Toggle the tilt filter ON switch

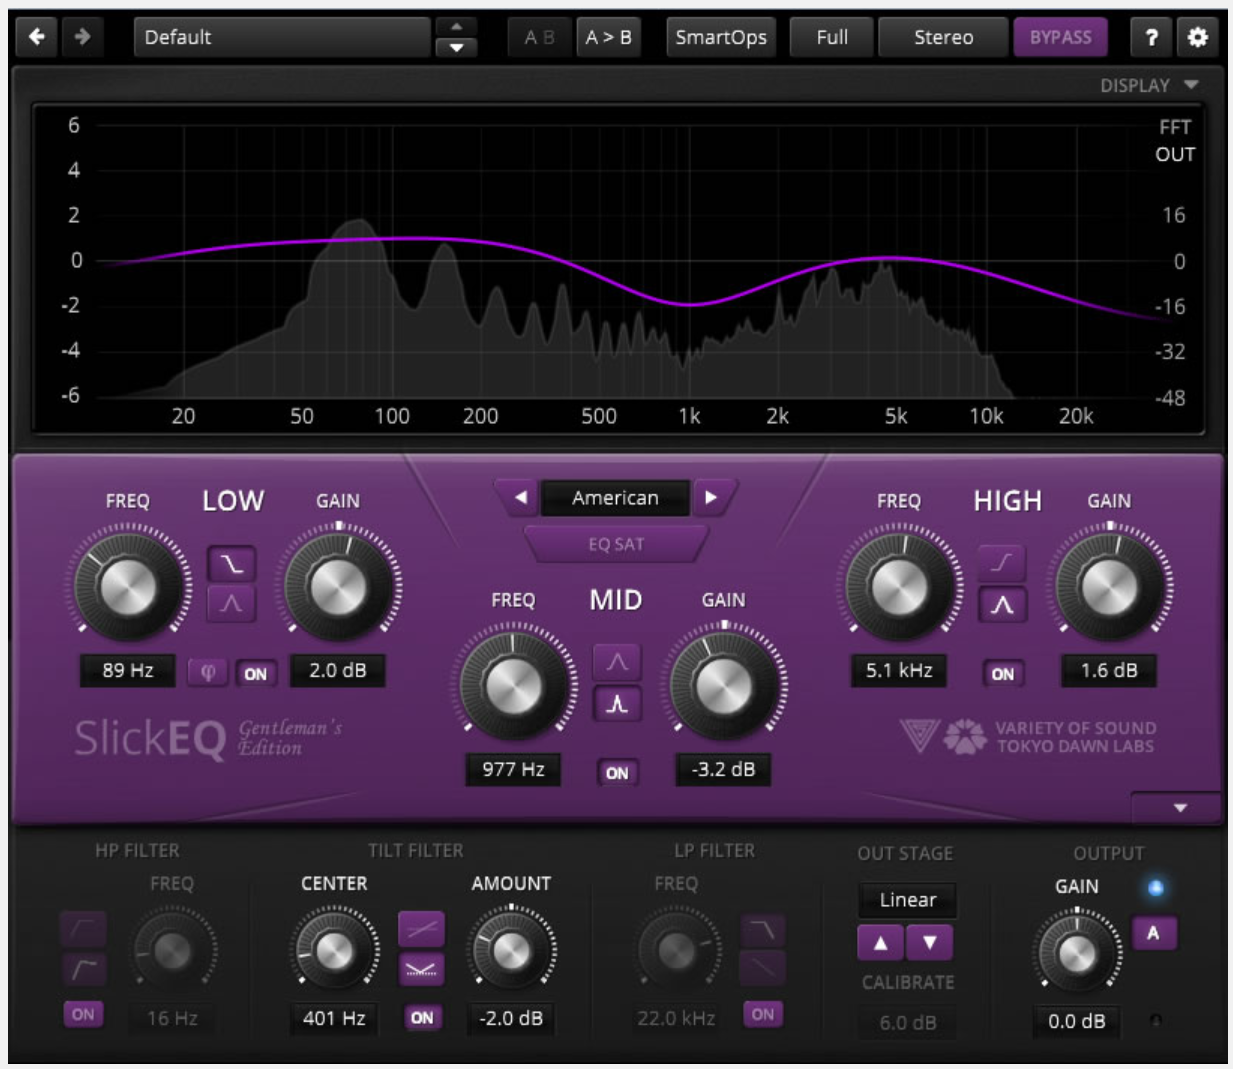tap(422, 1017)
